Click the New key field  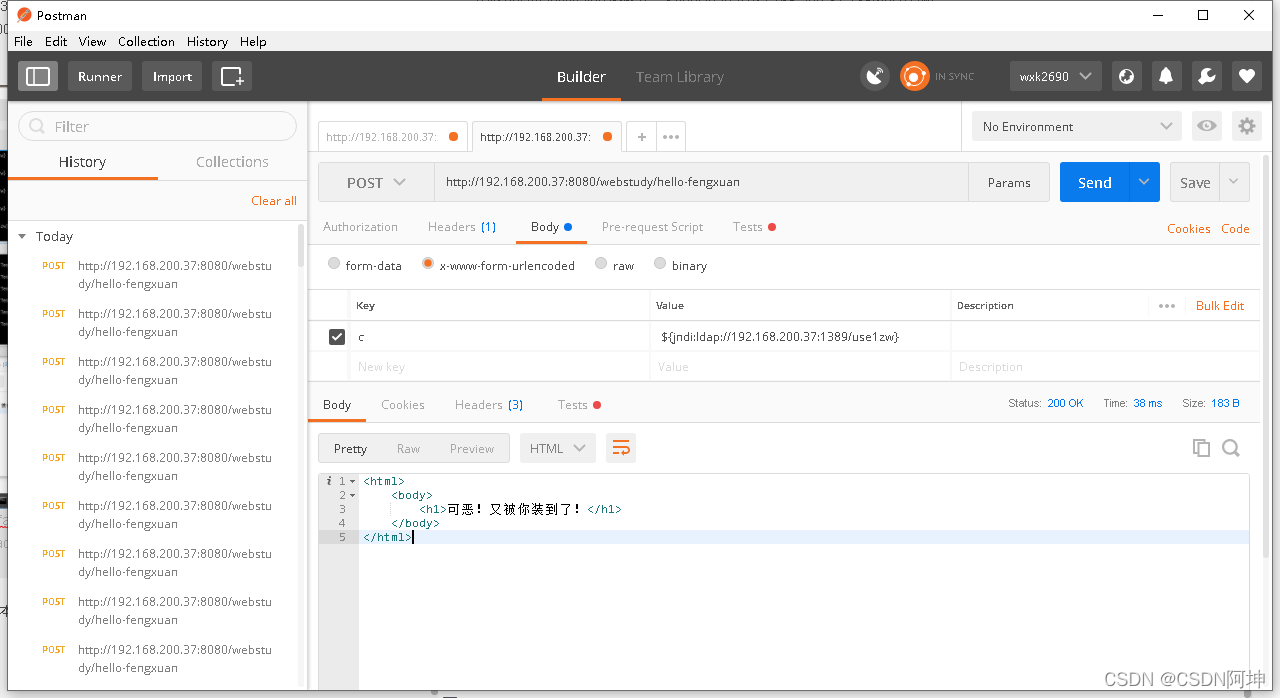tap(500, 367)
